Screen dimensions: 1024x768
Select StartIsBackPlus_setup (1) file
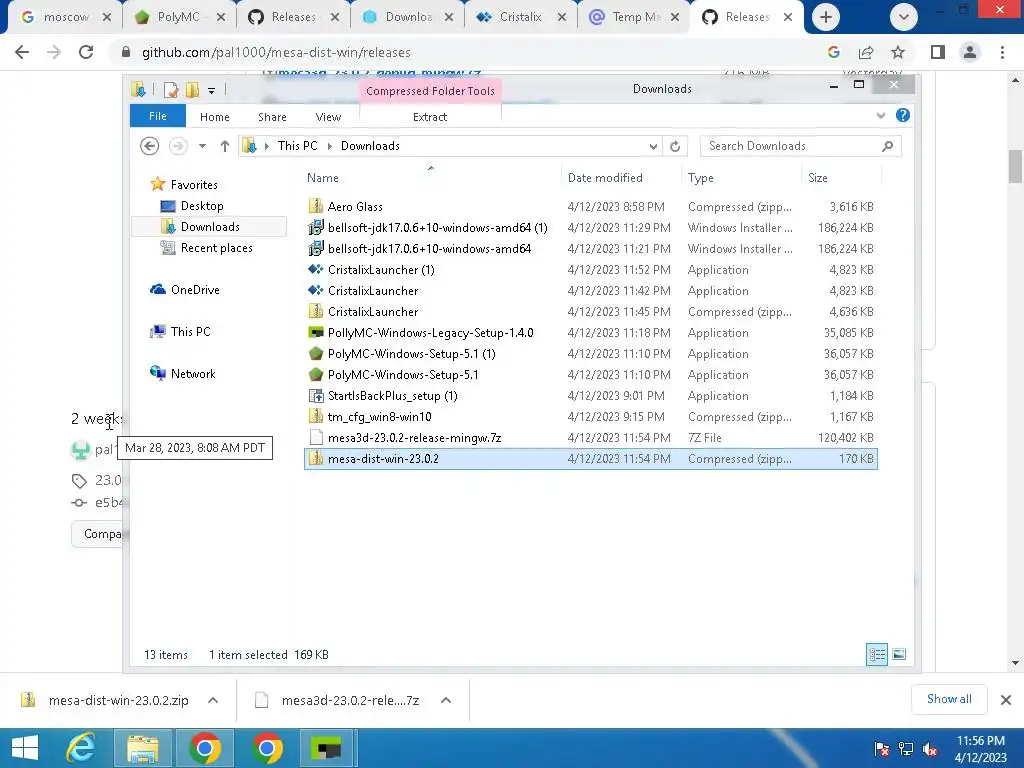point(590,396)
